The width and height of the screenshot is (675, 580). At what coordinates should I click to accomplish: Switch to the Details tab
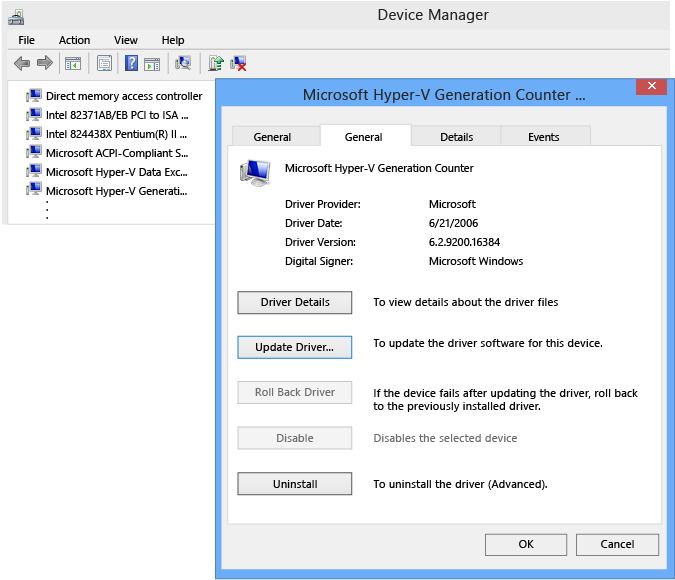(456, 136)
